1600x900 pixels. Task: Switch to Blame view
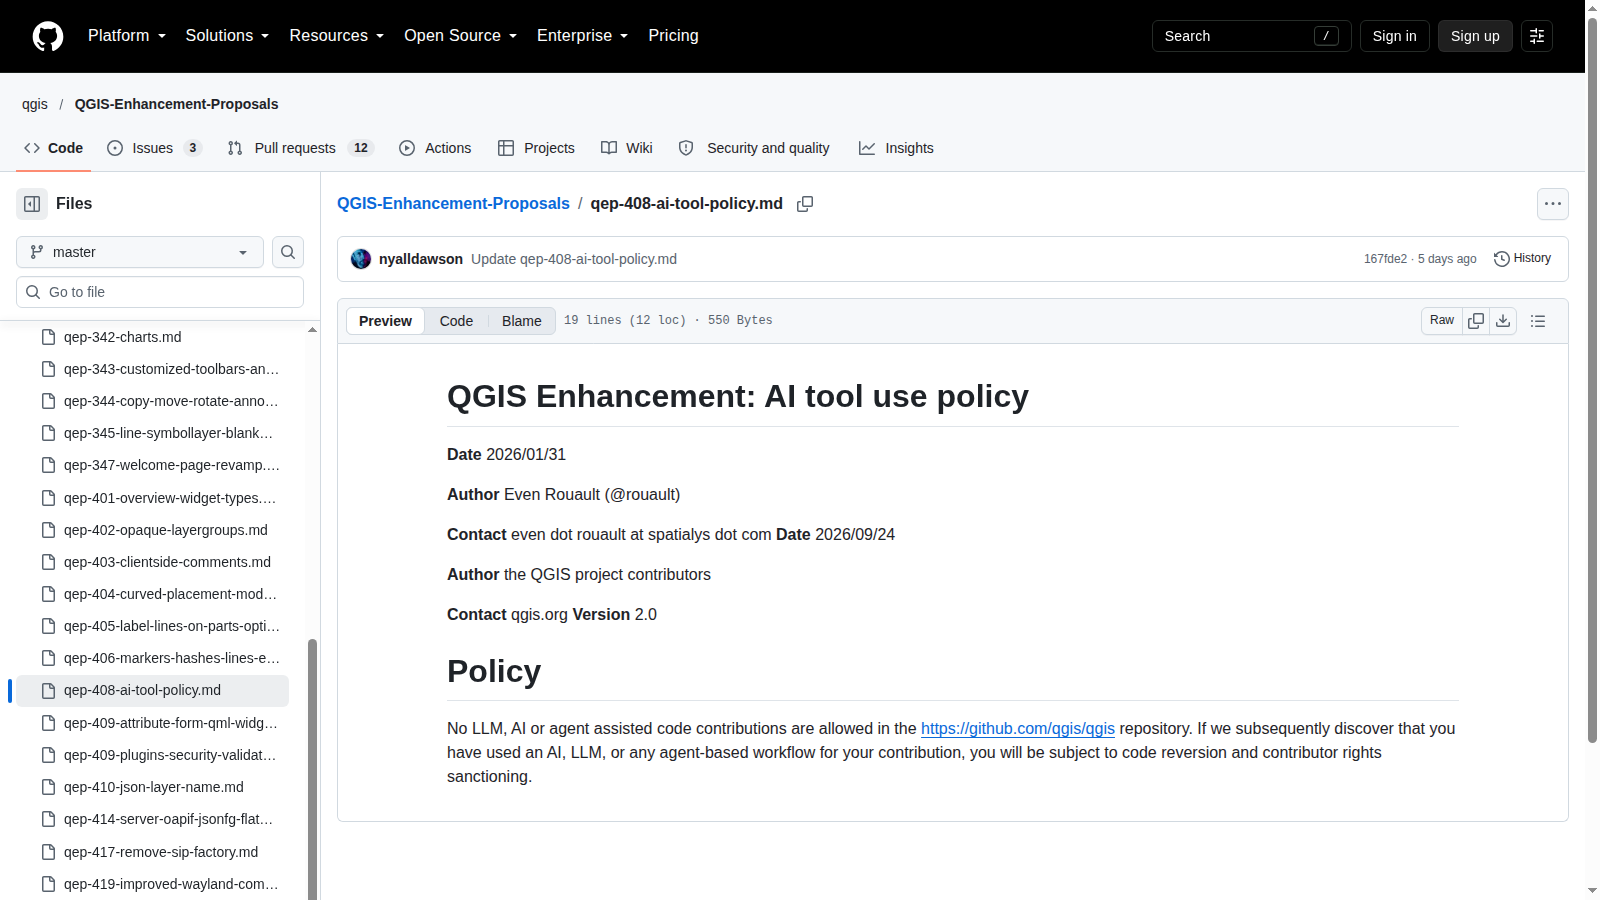pos(521,321)
